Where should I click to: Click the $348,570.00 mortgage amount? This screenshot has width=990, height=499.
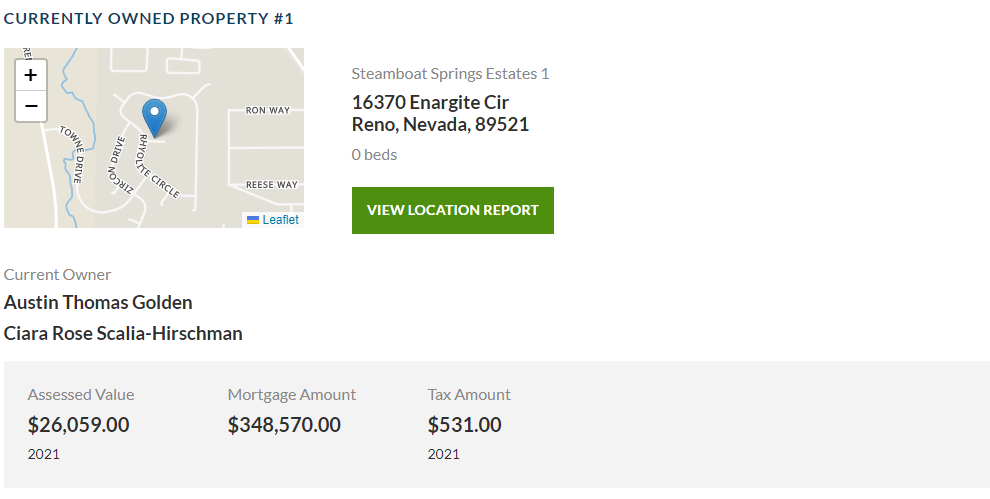click(x=284, y=424)
